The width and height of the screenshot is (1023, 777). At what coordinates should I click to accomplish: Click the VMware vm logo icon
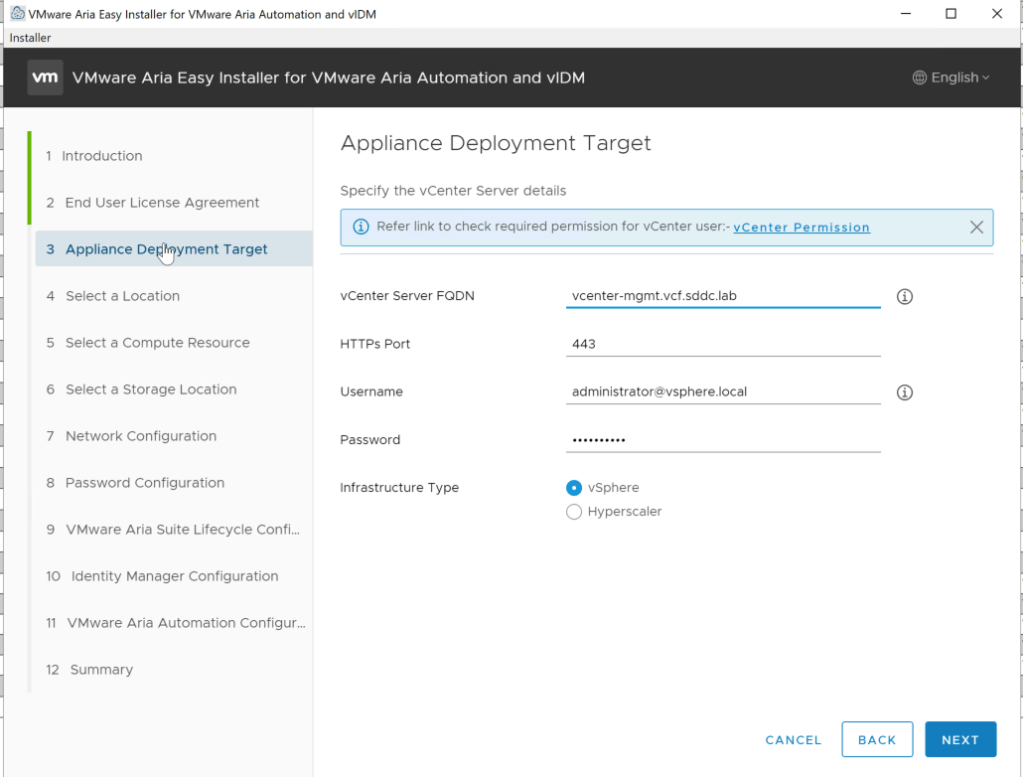coord(45,78)
